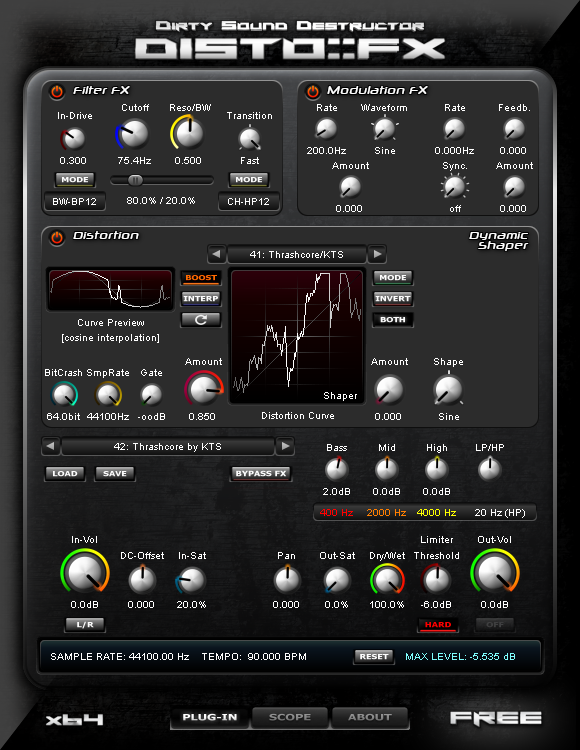Screen dimensions: 580x750
Task: Open the 41: Thrashcore/KTS curve selector
Action: [x=296, y=254]
